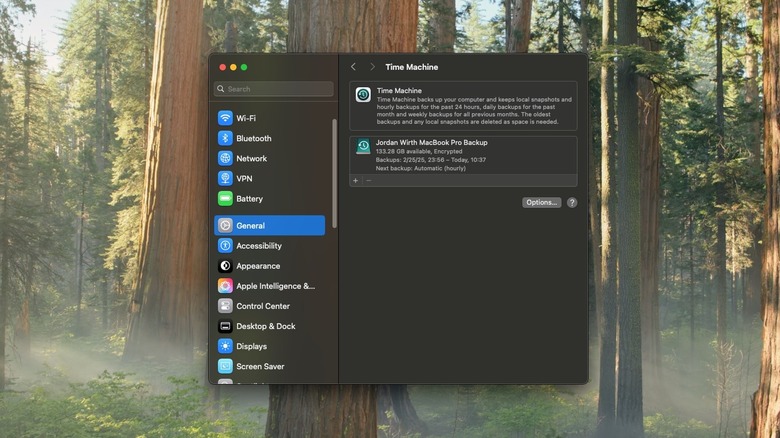780x438 pixels.
Task: Open Screen Saver settings
Action: 259,366
